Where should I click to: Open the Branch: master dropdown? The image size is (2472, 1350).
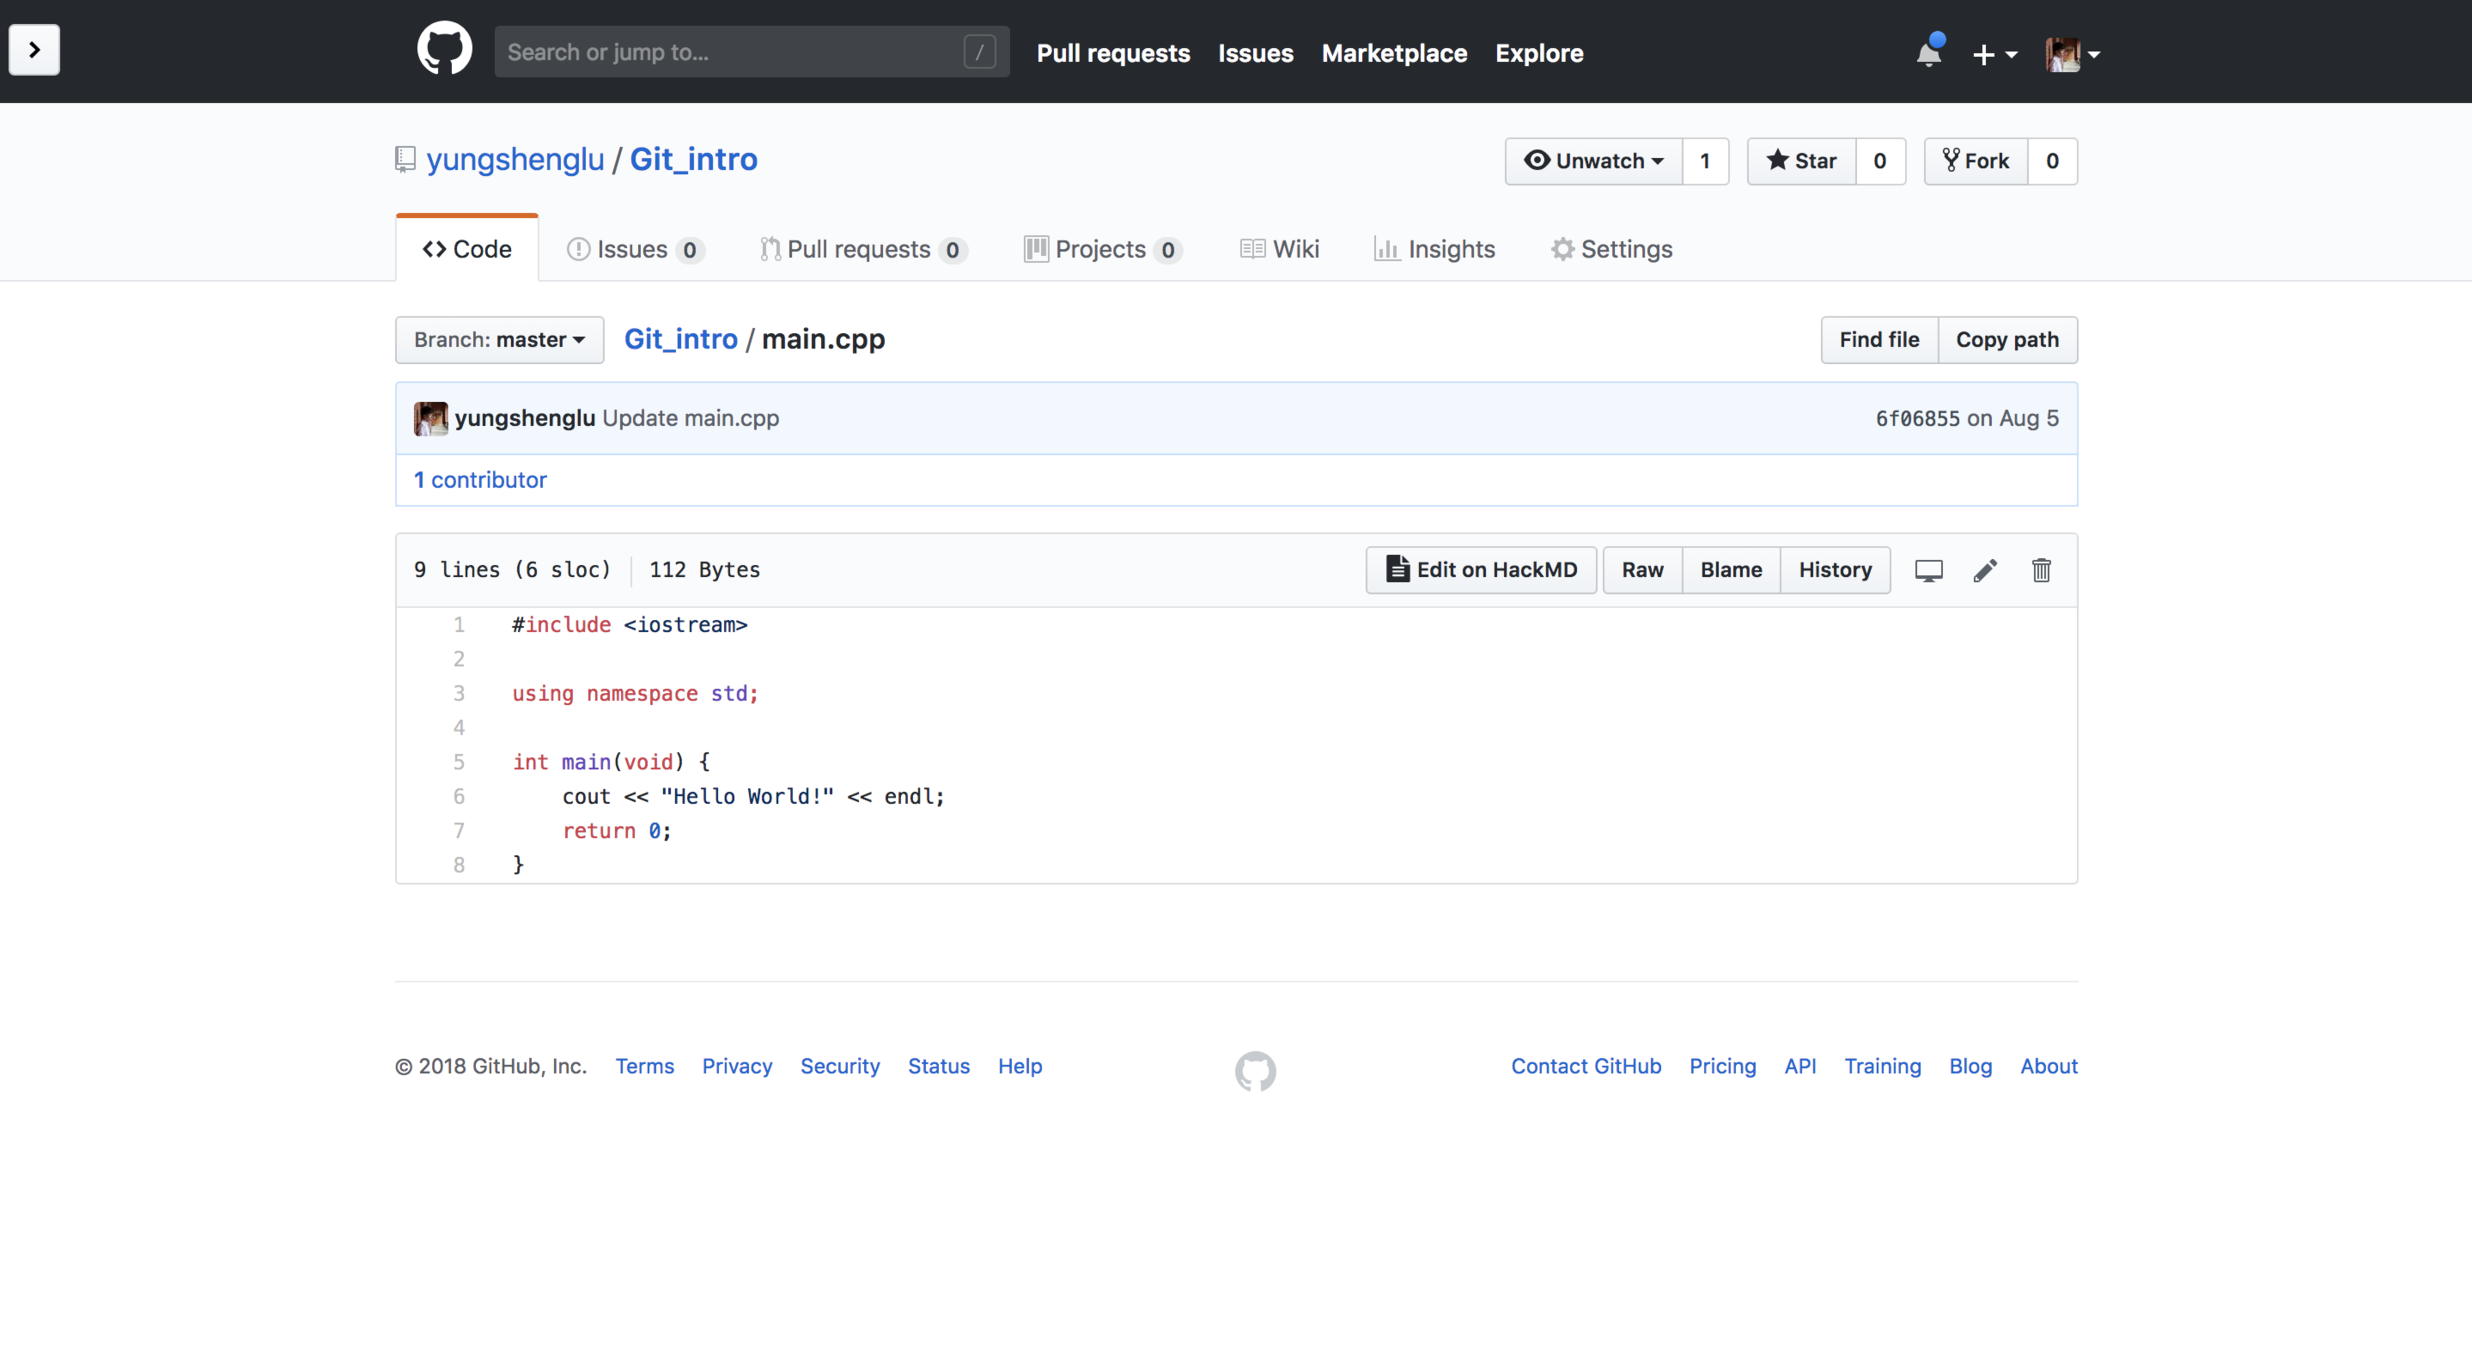pos(499,340)
